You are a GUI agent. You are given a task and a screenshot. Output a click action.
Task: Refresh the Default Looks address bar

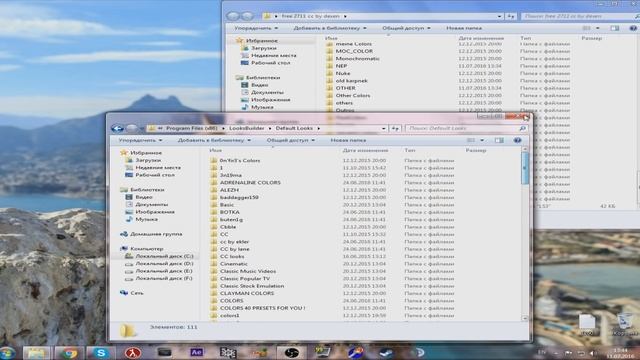pos(395,129)
